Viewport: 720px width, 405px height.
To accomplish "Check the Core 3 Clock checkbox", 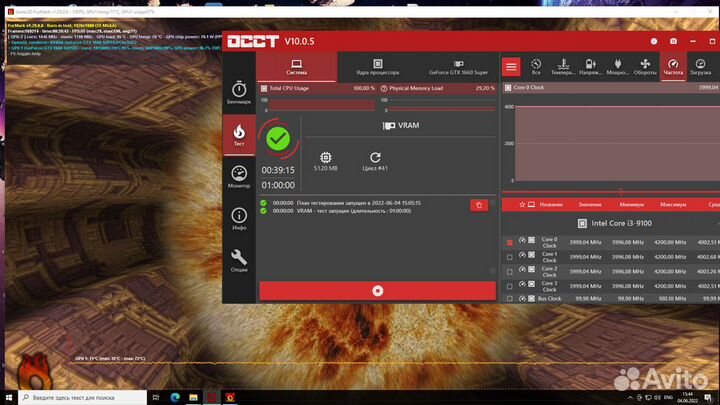I will point(509,287).
